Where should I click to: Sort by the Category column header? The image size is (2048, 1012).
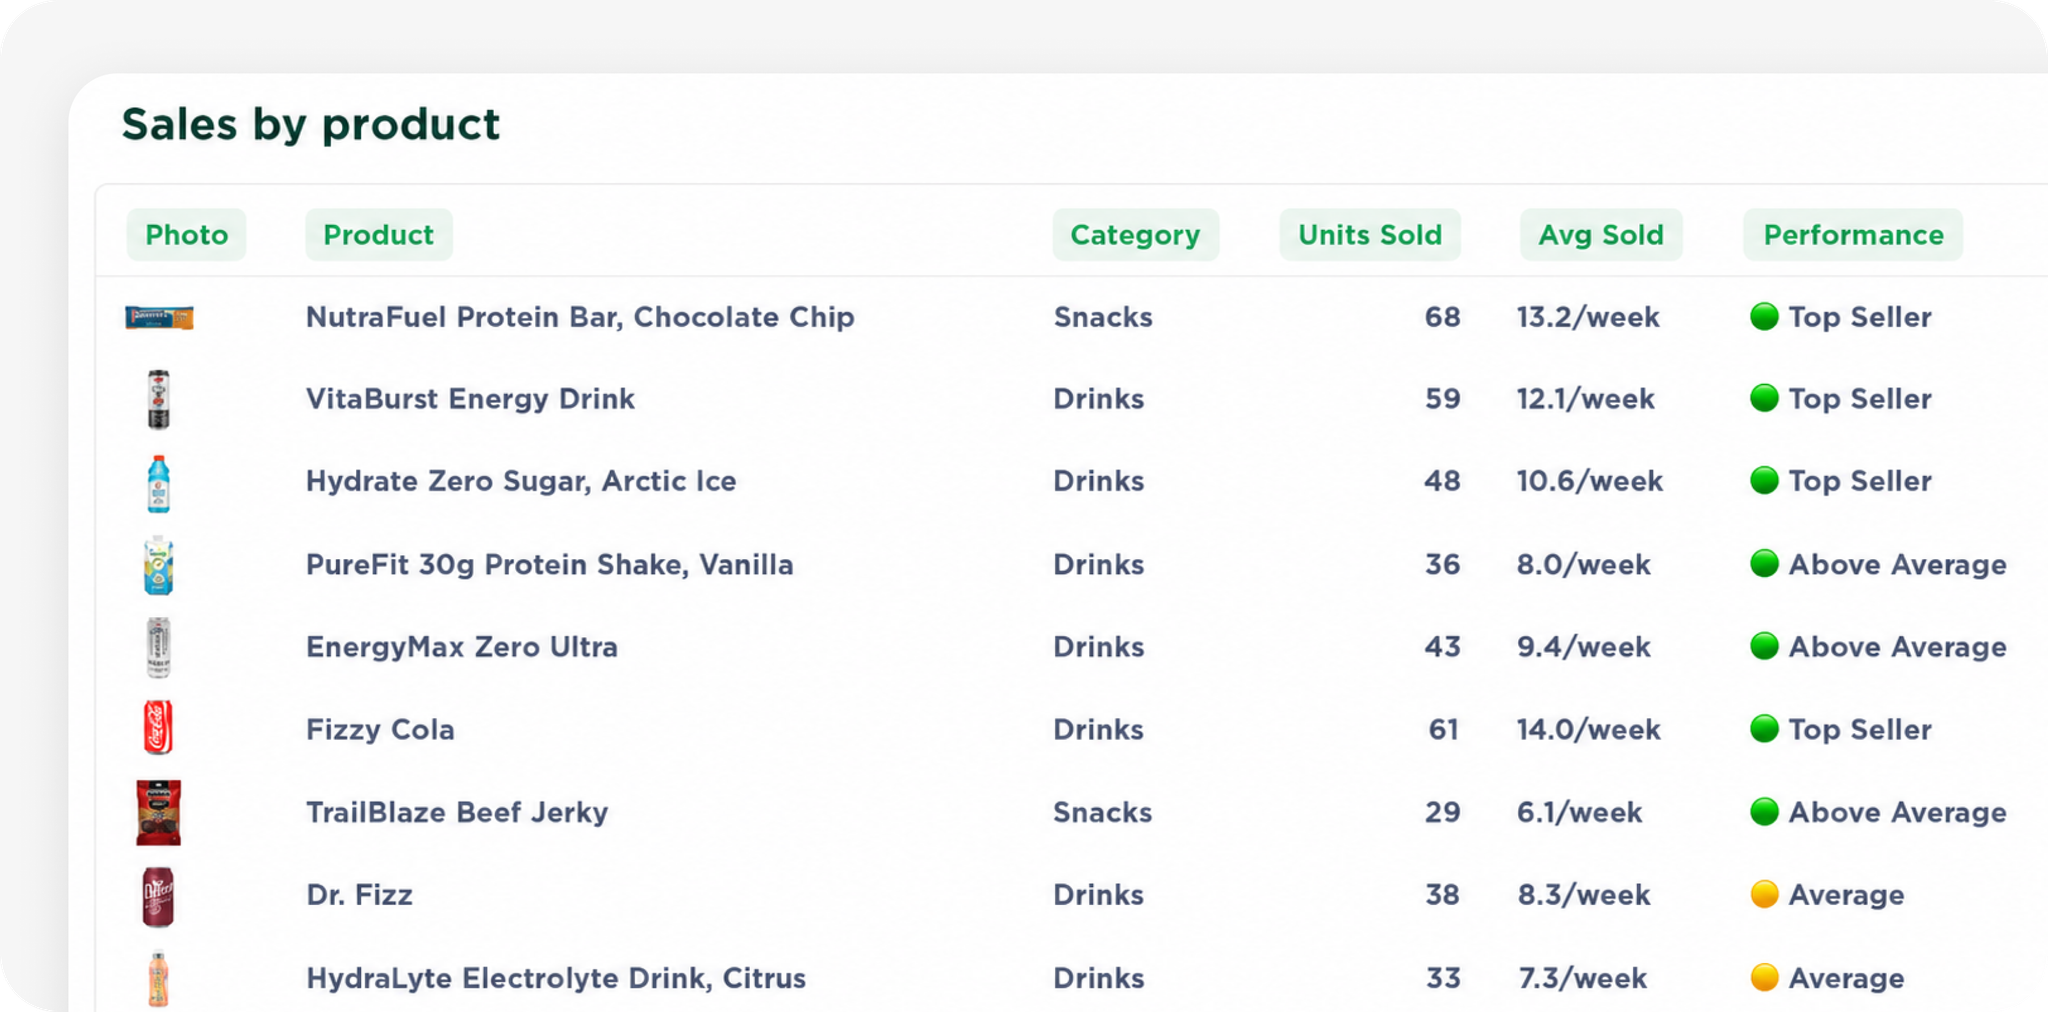(x=1135, y=235)
